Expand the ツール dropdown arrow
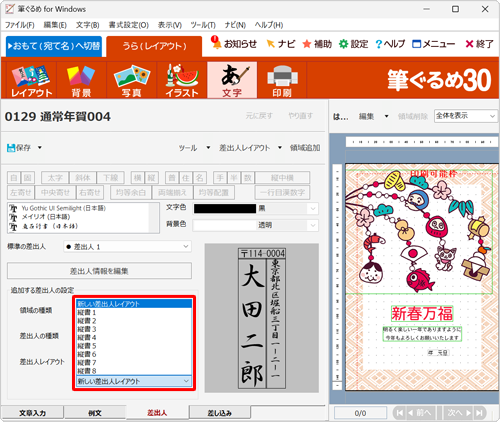 (208, 148)
